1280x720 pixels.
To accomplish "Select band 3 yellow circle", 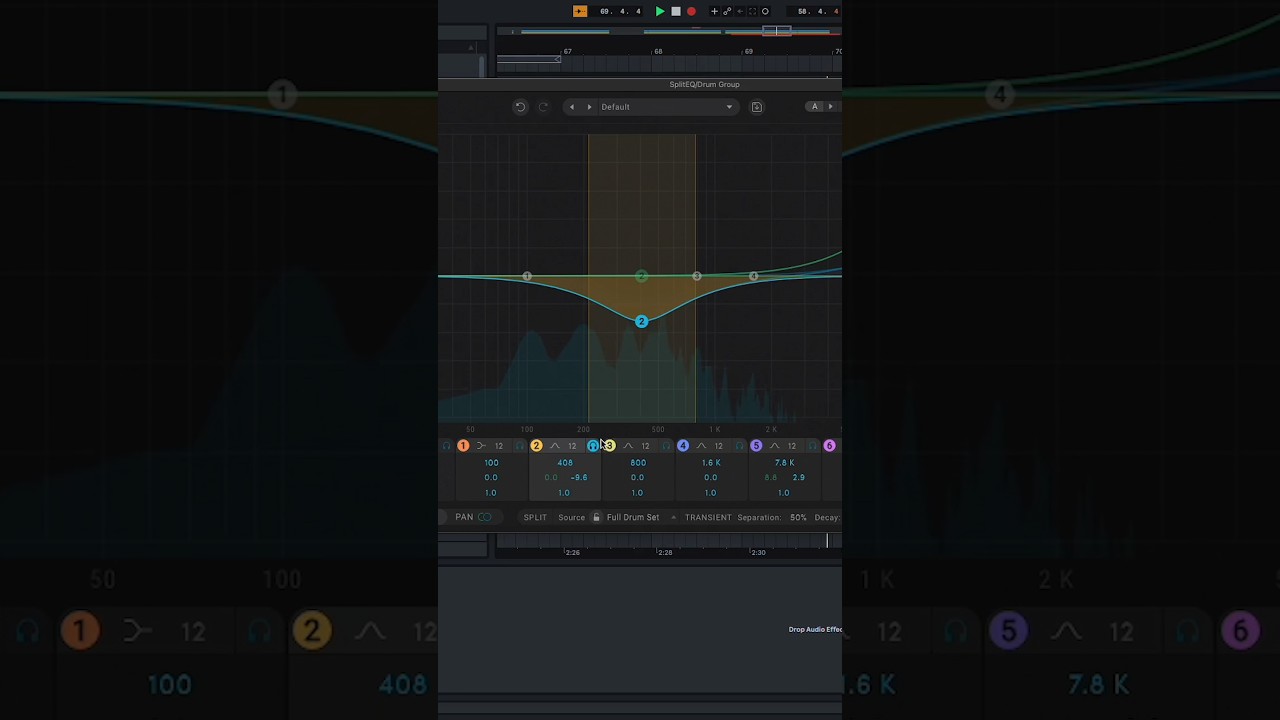I will [609, 446].
